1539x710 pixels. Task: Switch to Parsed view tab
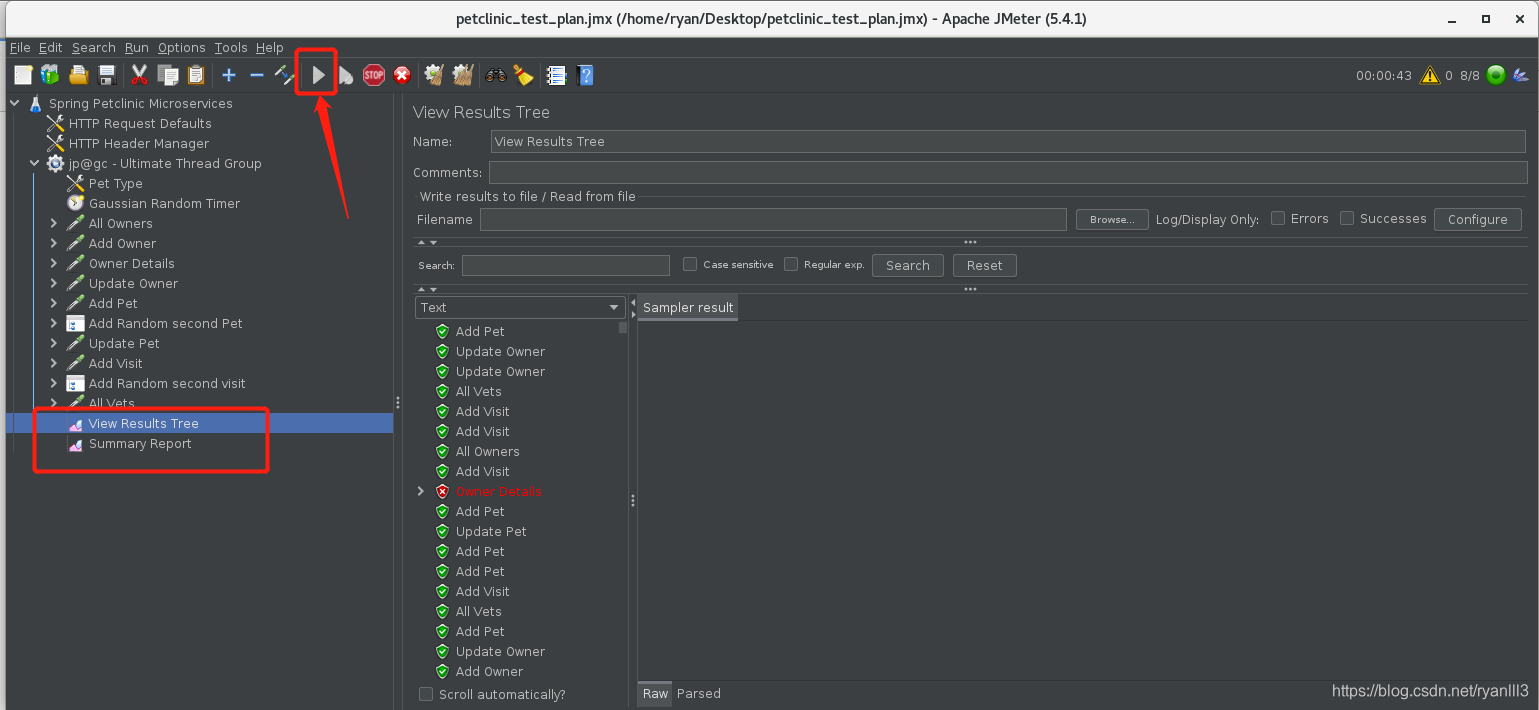pos(698,693)
